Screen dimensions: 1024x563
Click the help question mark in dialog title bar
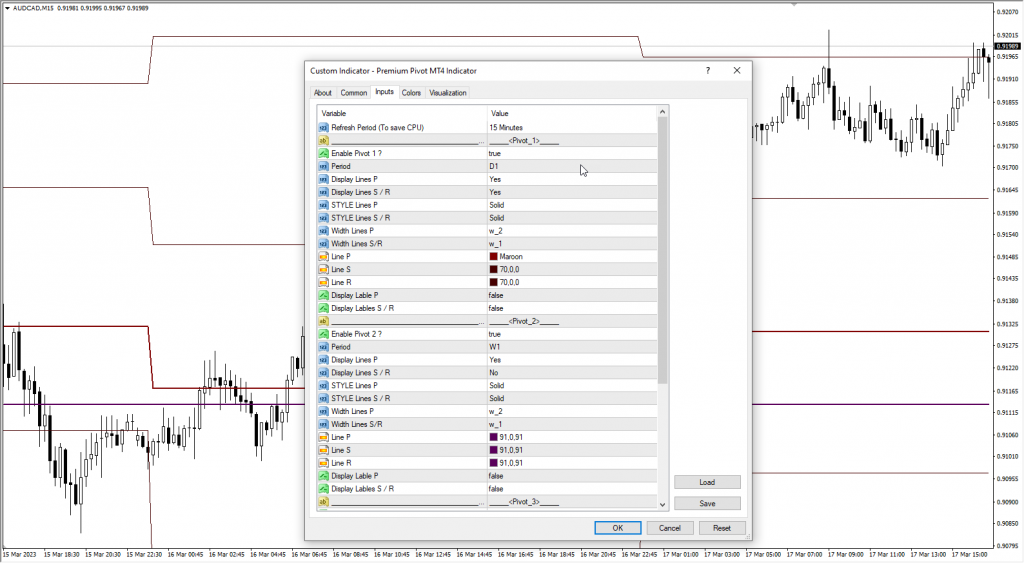tap(708, 71)
